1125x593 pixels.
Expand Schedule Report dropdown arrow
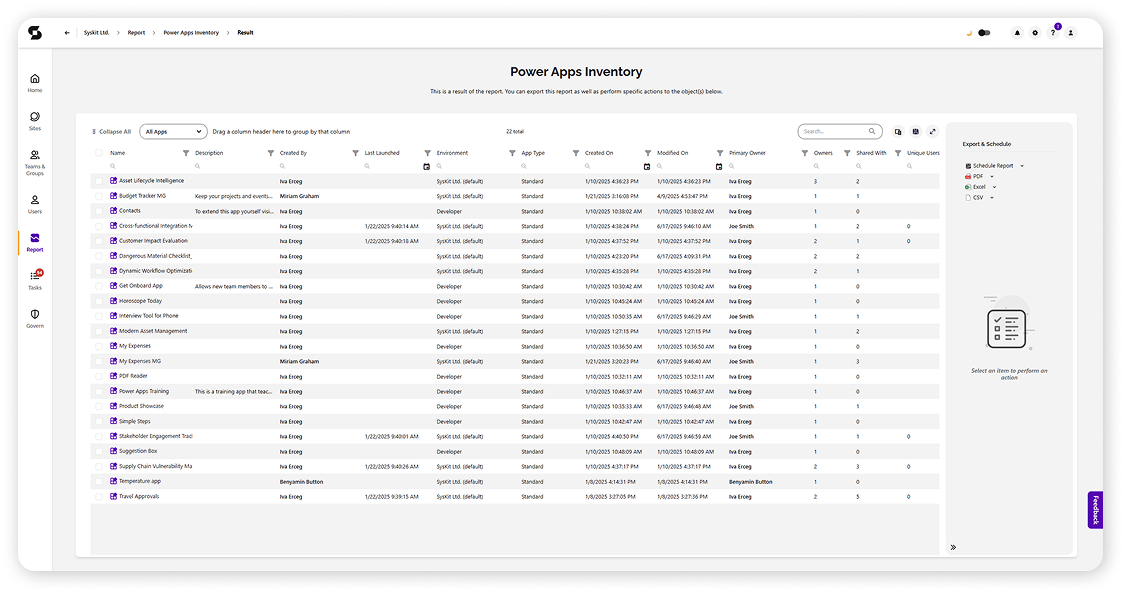coord(1022,166)
